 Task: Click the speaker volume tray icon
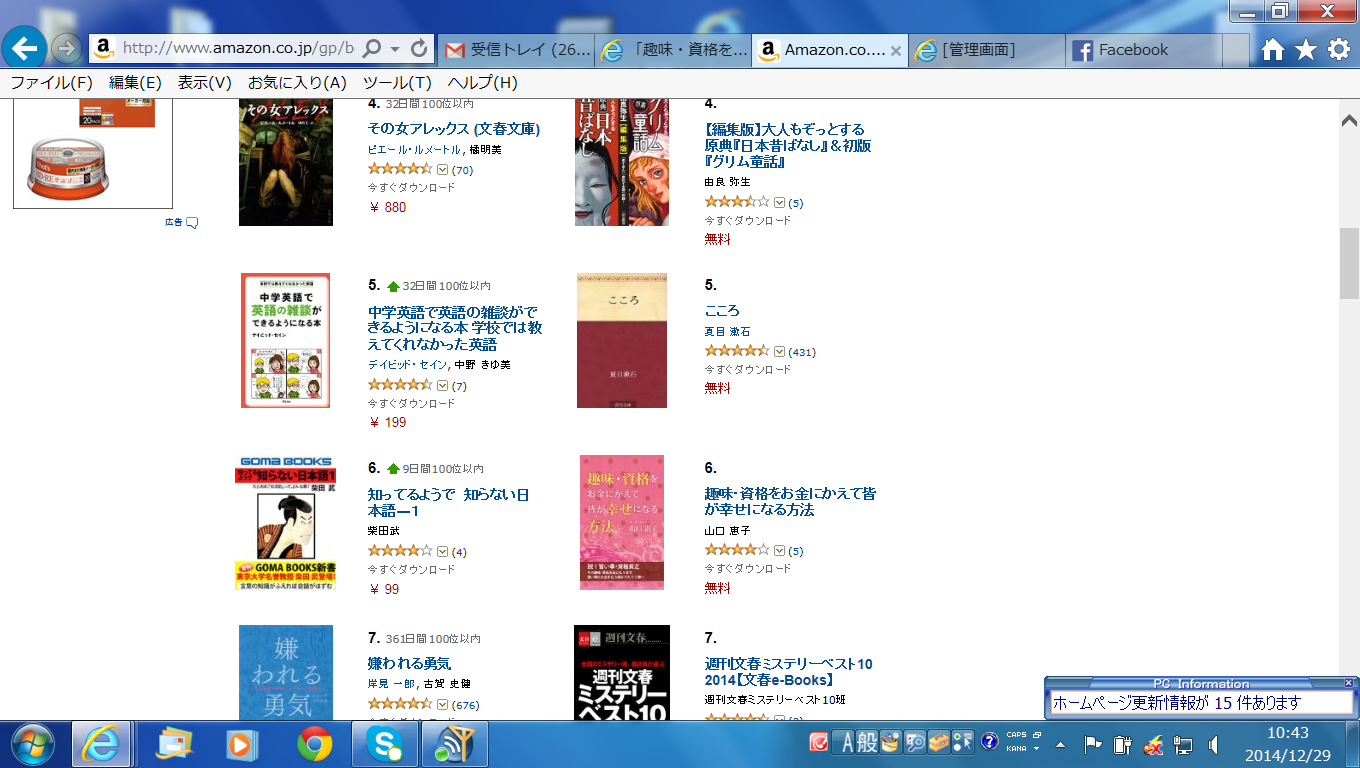click(1213, 745)
